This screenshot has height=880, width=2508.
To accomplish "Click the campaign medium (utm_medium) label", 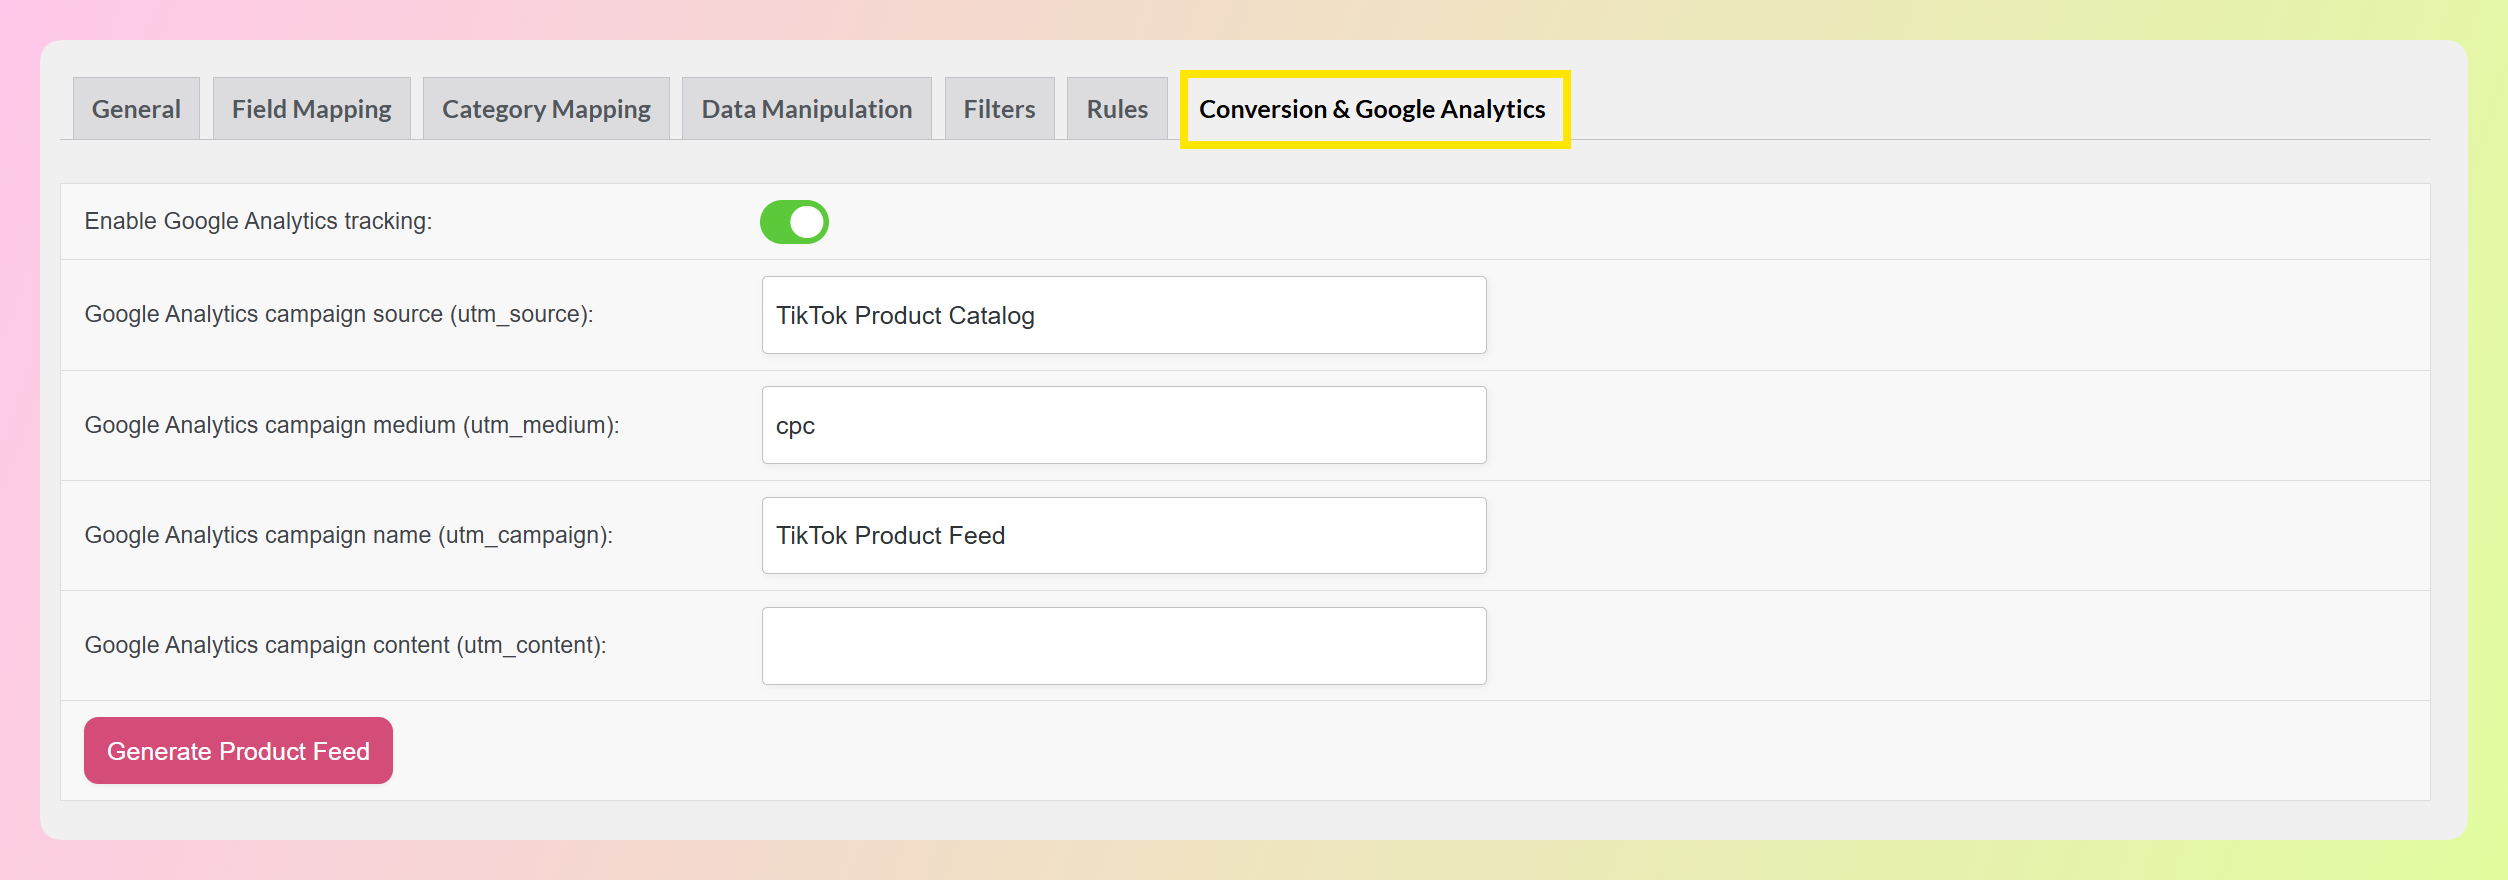I will coord(351,425).
